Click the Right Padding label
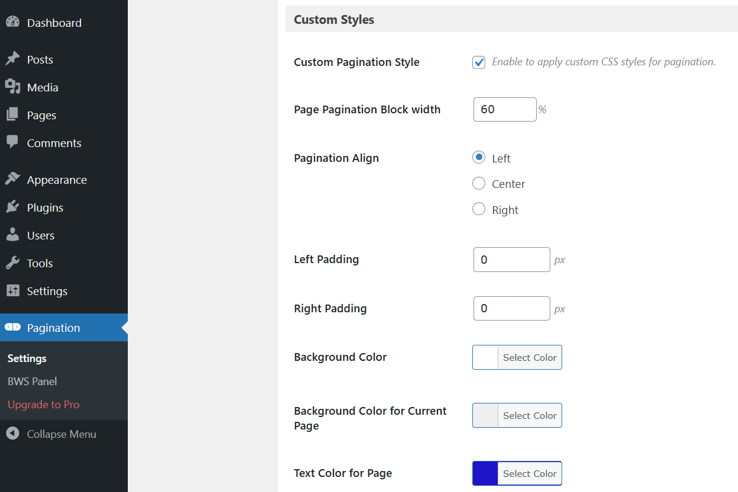The height and width of the screenshot is (492, 738). click(330, 308)
